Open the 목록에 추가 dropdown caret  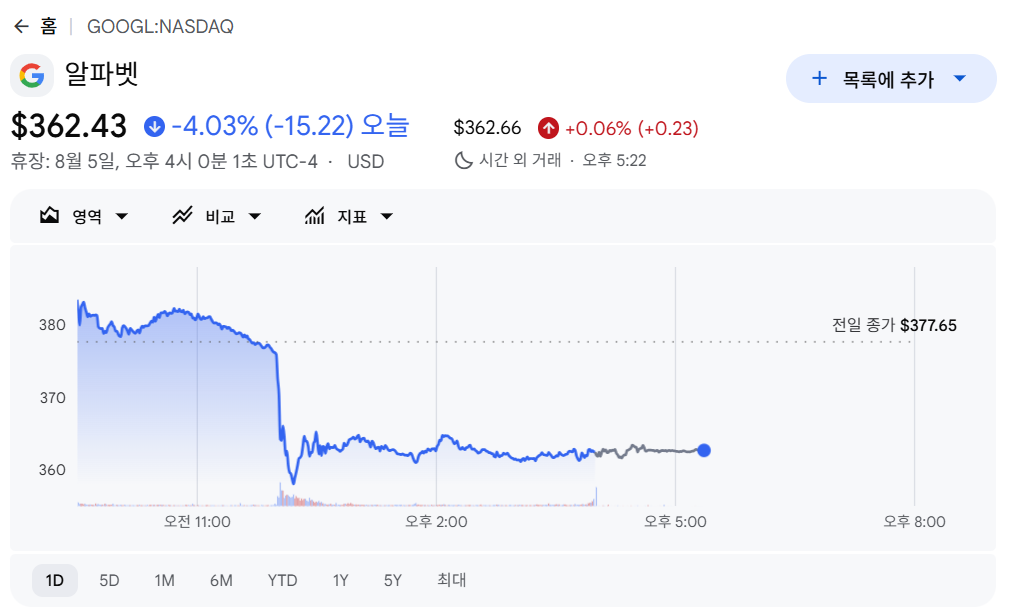pos(960,79)
